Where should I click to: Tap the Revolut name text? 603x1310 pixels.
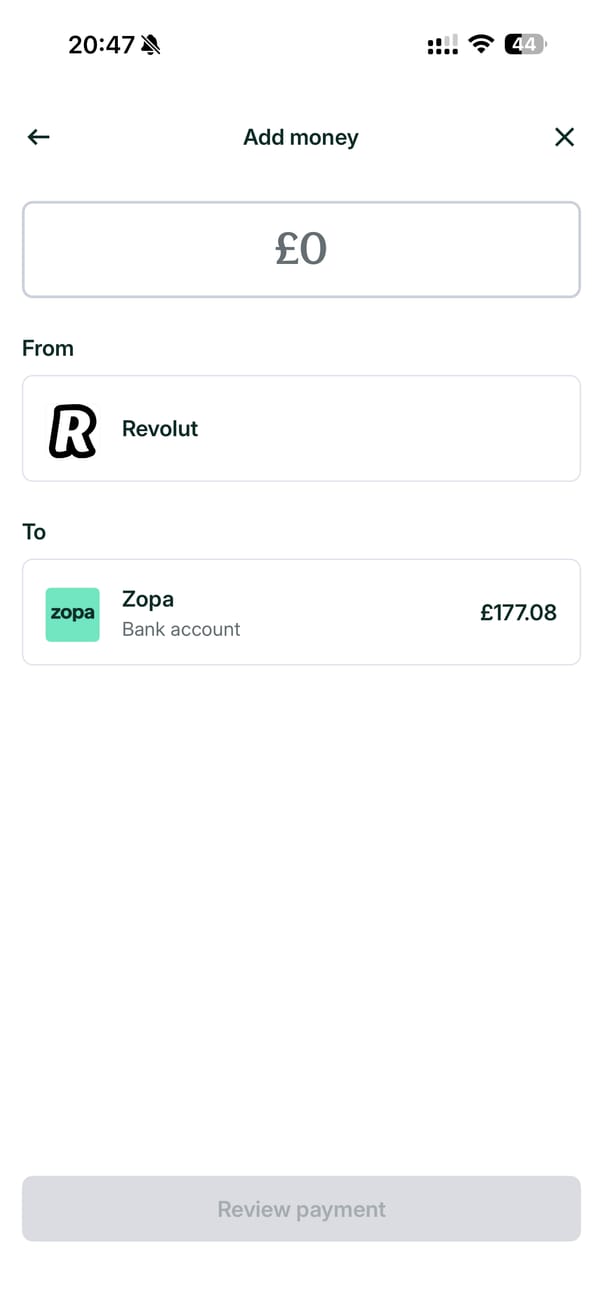[x=160, y=429]
